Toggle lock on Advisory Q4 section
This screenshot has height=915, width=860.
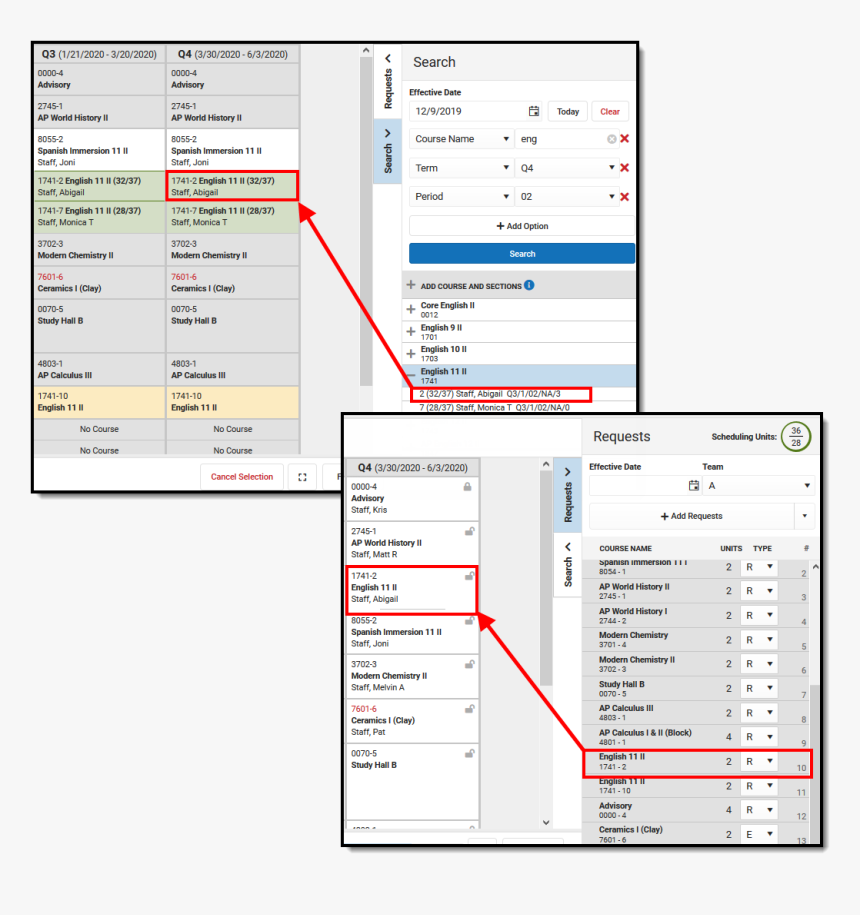pos(467,487)
